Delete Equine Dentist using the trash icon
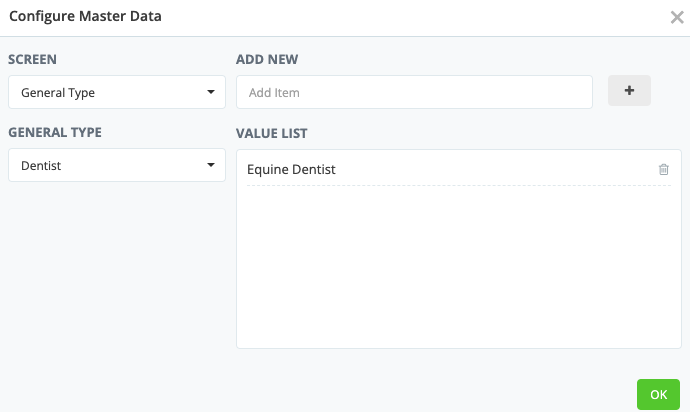 (x=663, y=170)
